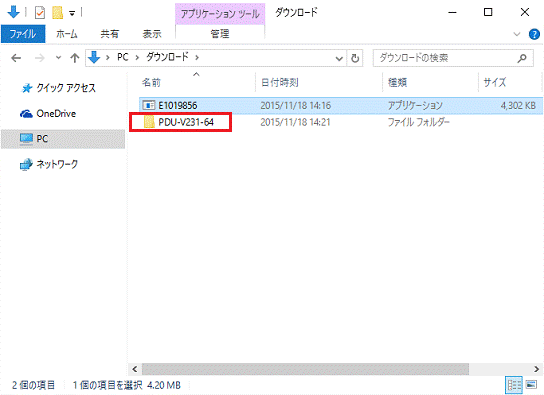The width and height of the screenshot is (544, 395).
Task: Switch to the 表示 ribbon tab
Action: (152, 34)
